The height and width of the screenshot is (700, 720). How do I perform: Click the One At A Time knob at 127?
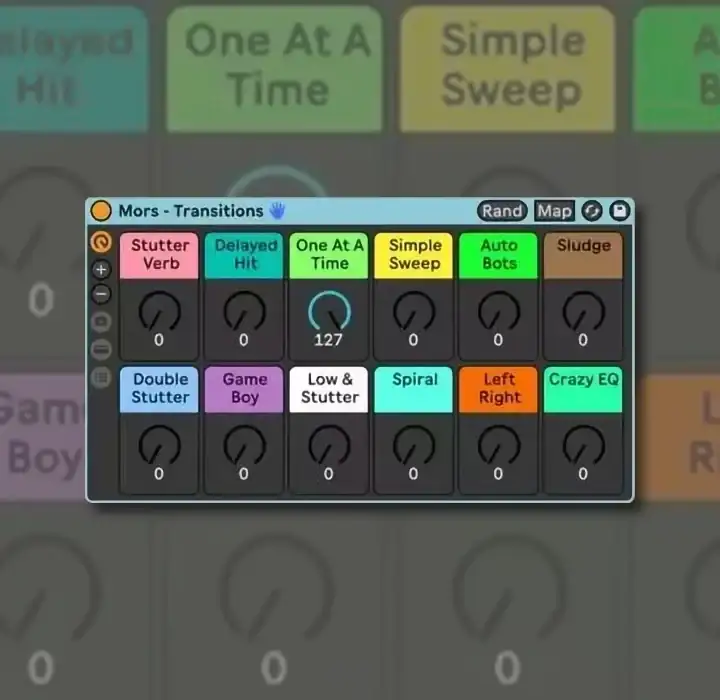coord(329,311)
